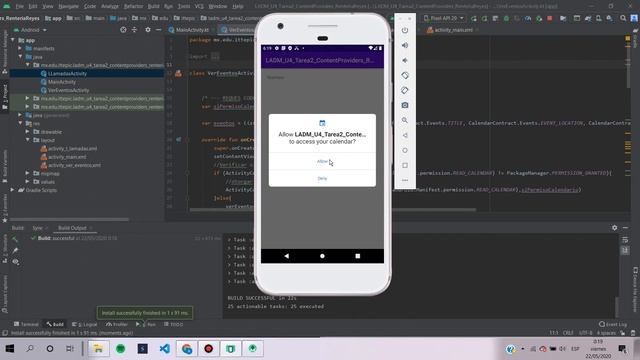The width and height of the screenshot is (640, 360).
Task: Click editor horizontal scrollbar
Action: (x=333, y=210)
